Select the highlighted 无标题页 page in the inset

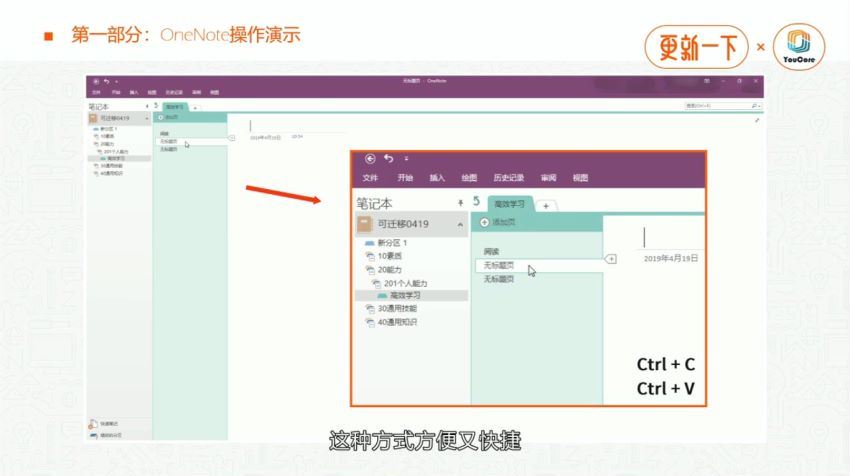[x=539, y=266]
